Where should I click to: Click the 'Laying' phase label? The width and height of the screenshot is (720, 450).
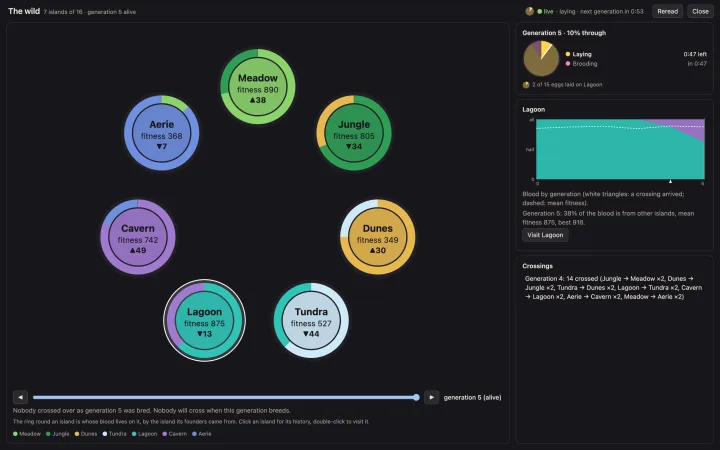click(582, 54)
